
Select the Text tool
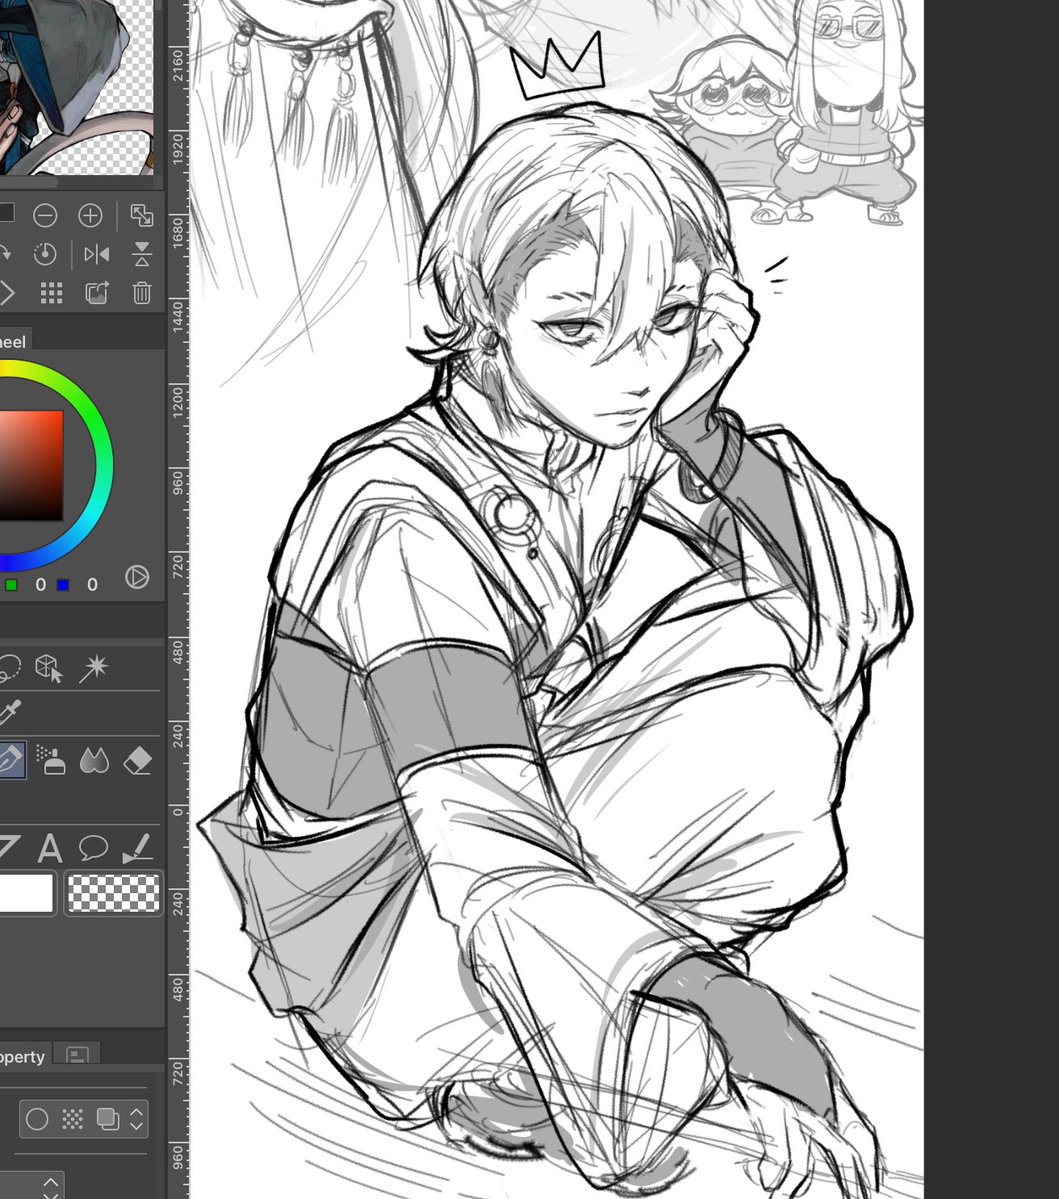50,847
